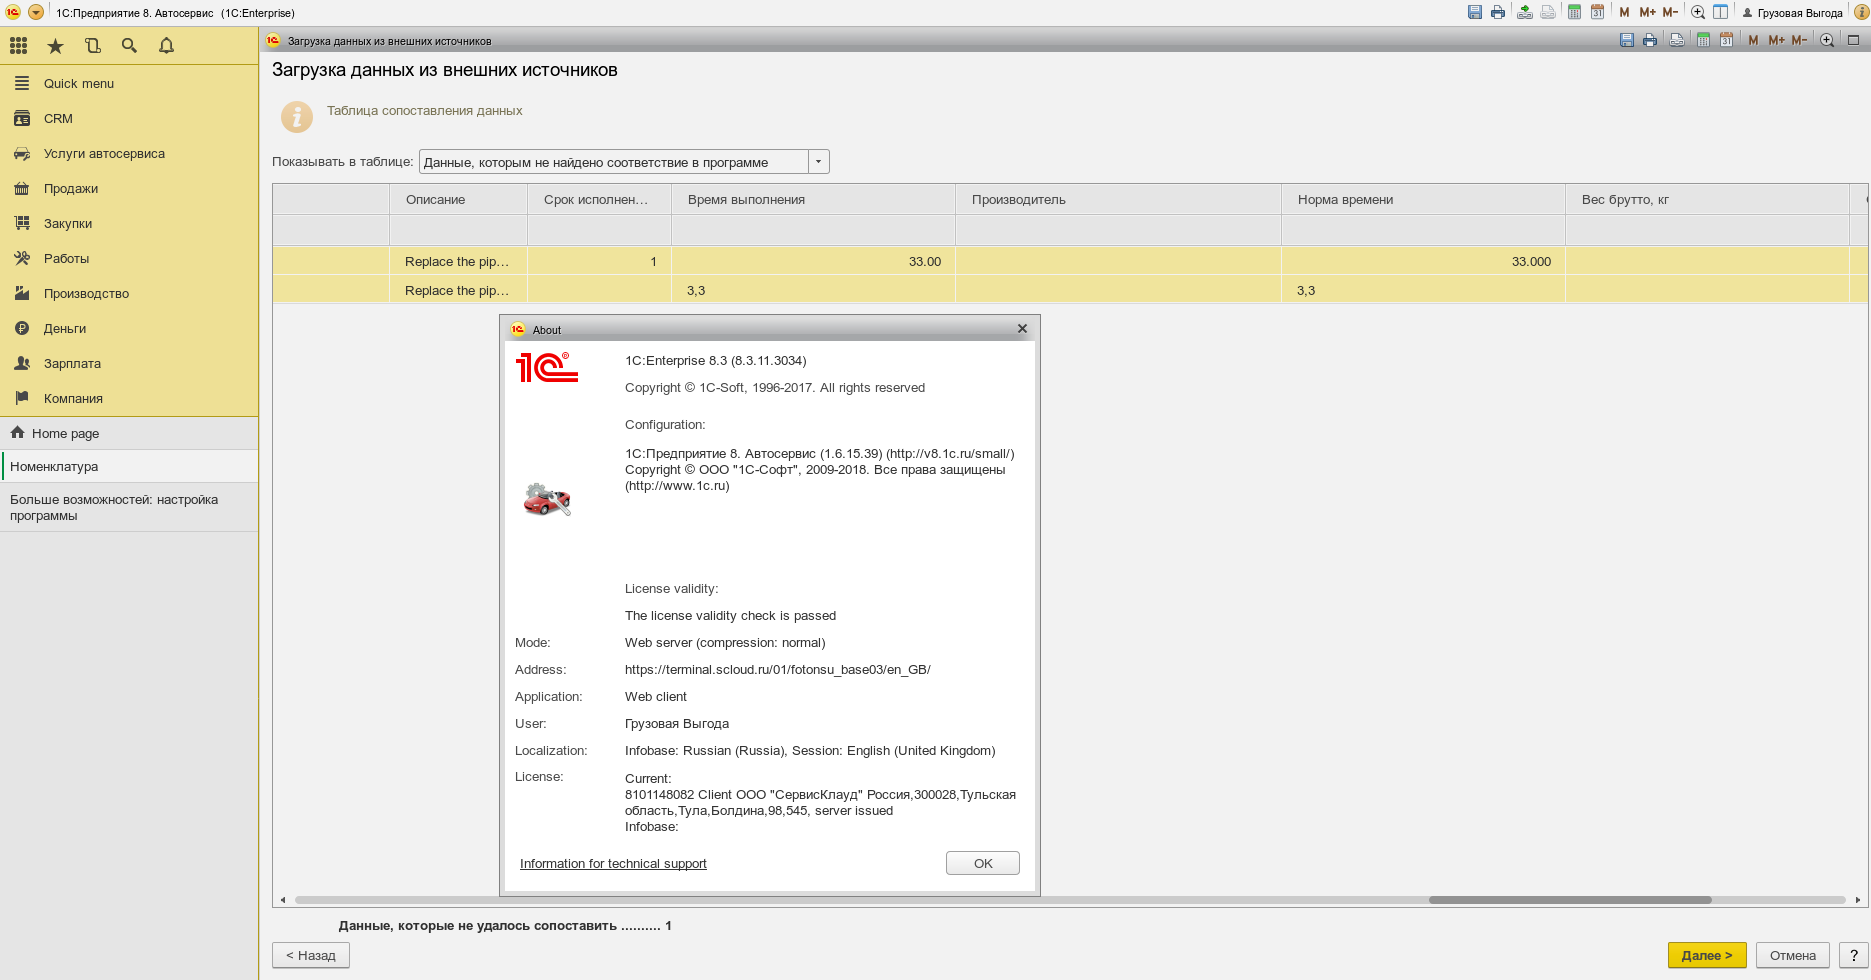
Task: Click the M memory button in main toolbar
Action: click(1624, 12)
